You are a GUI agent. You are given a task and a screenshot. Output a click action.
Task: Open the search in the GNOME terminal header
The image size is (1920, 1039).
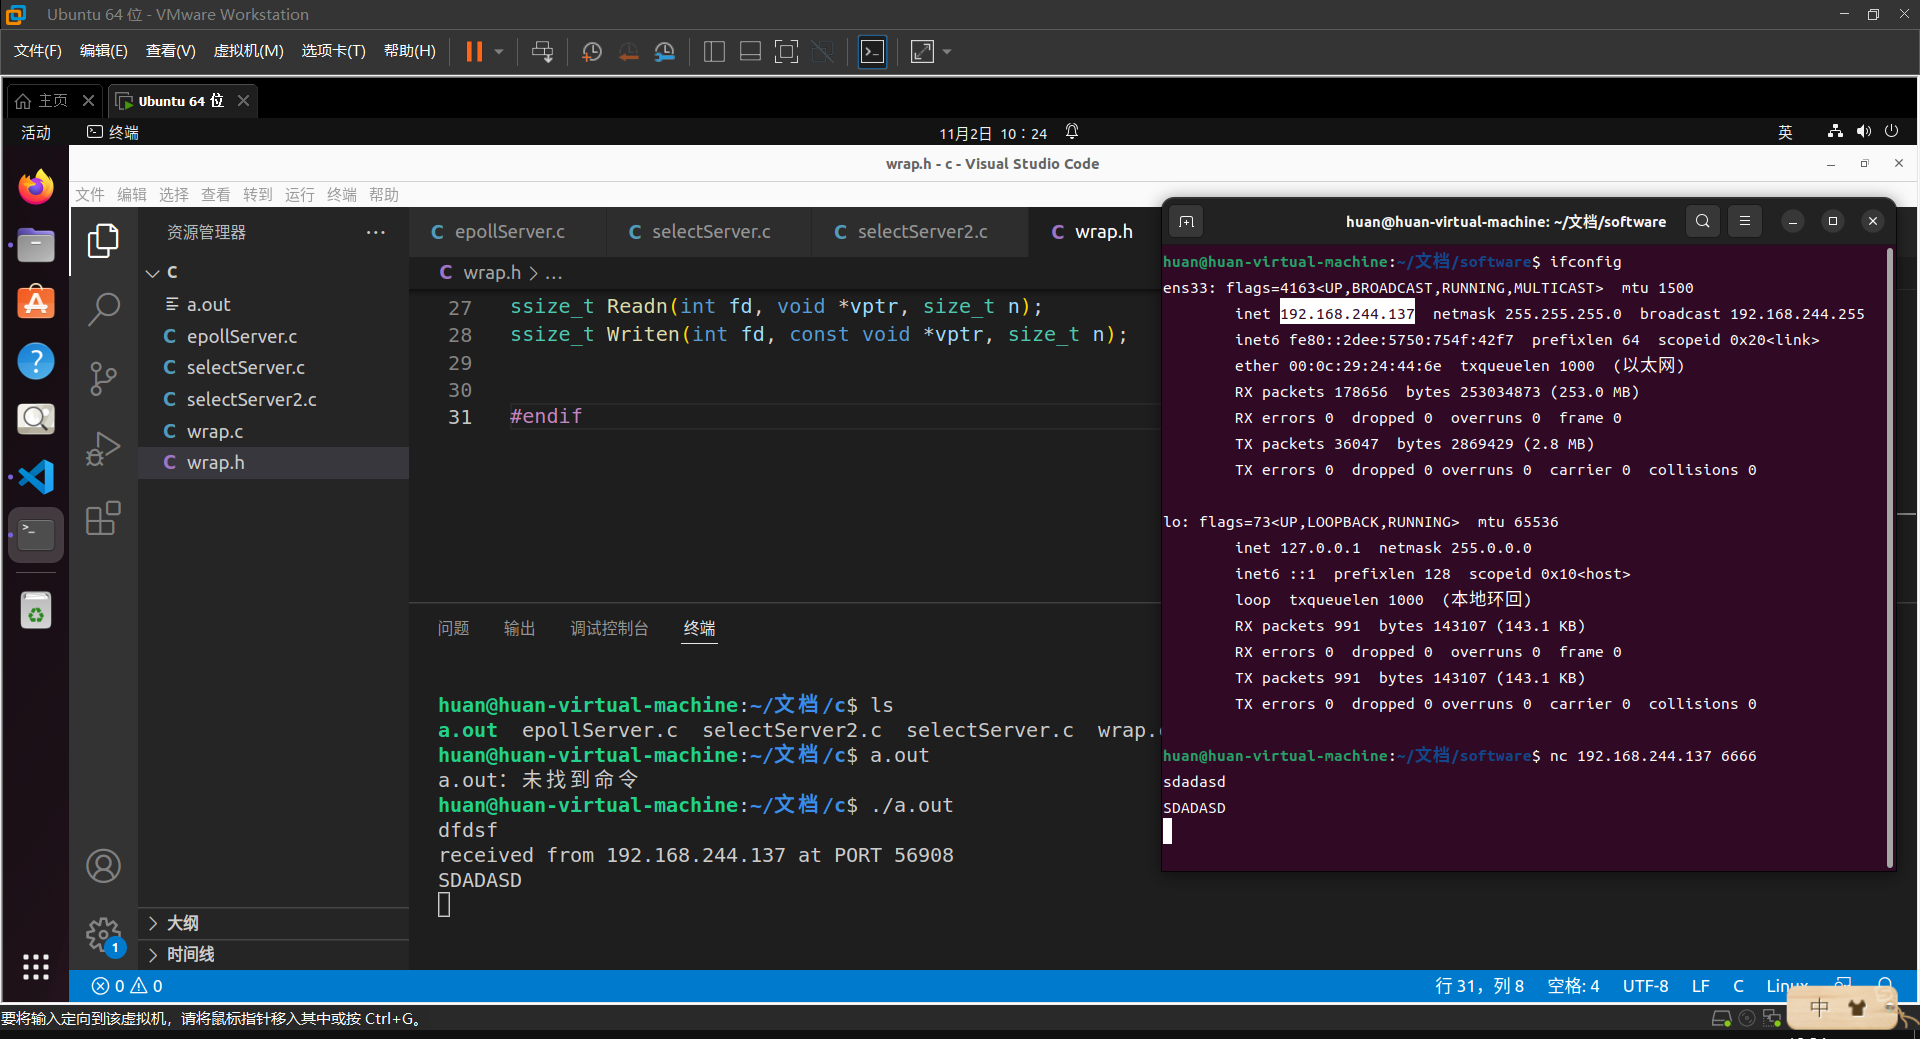[1702, 221]
